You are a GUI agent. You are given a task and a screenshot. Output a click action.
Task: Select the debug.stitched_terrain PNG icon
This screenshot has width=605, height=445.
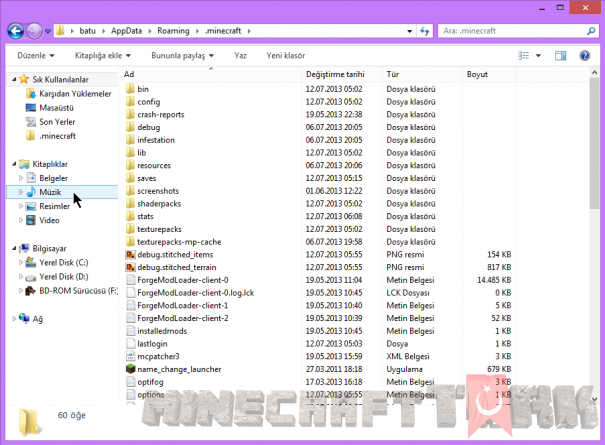130,267
